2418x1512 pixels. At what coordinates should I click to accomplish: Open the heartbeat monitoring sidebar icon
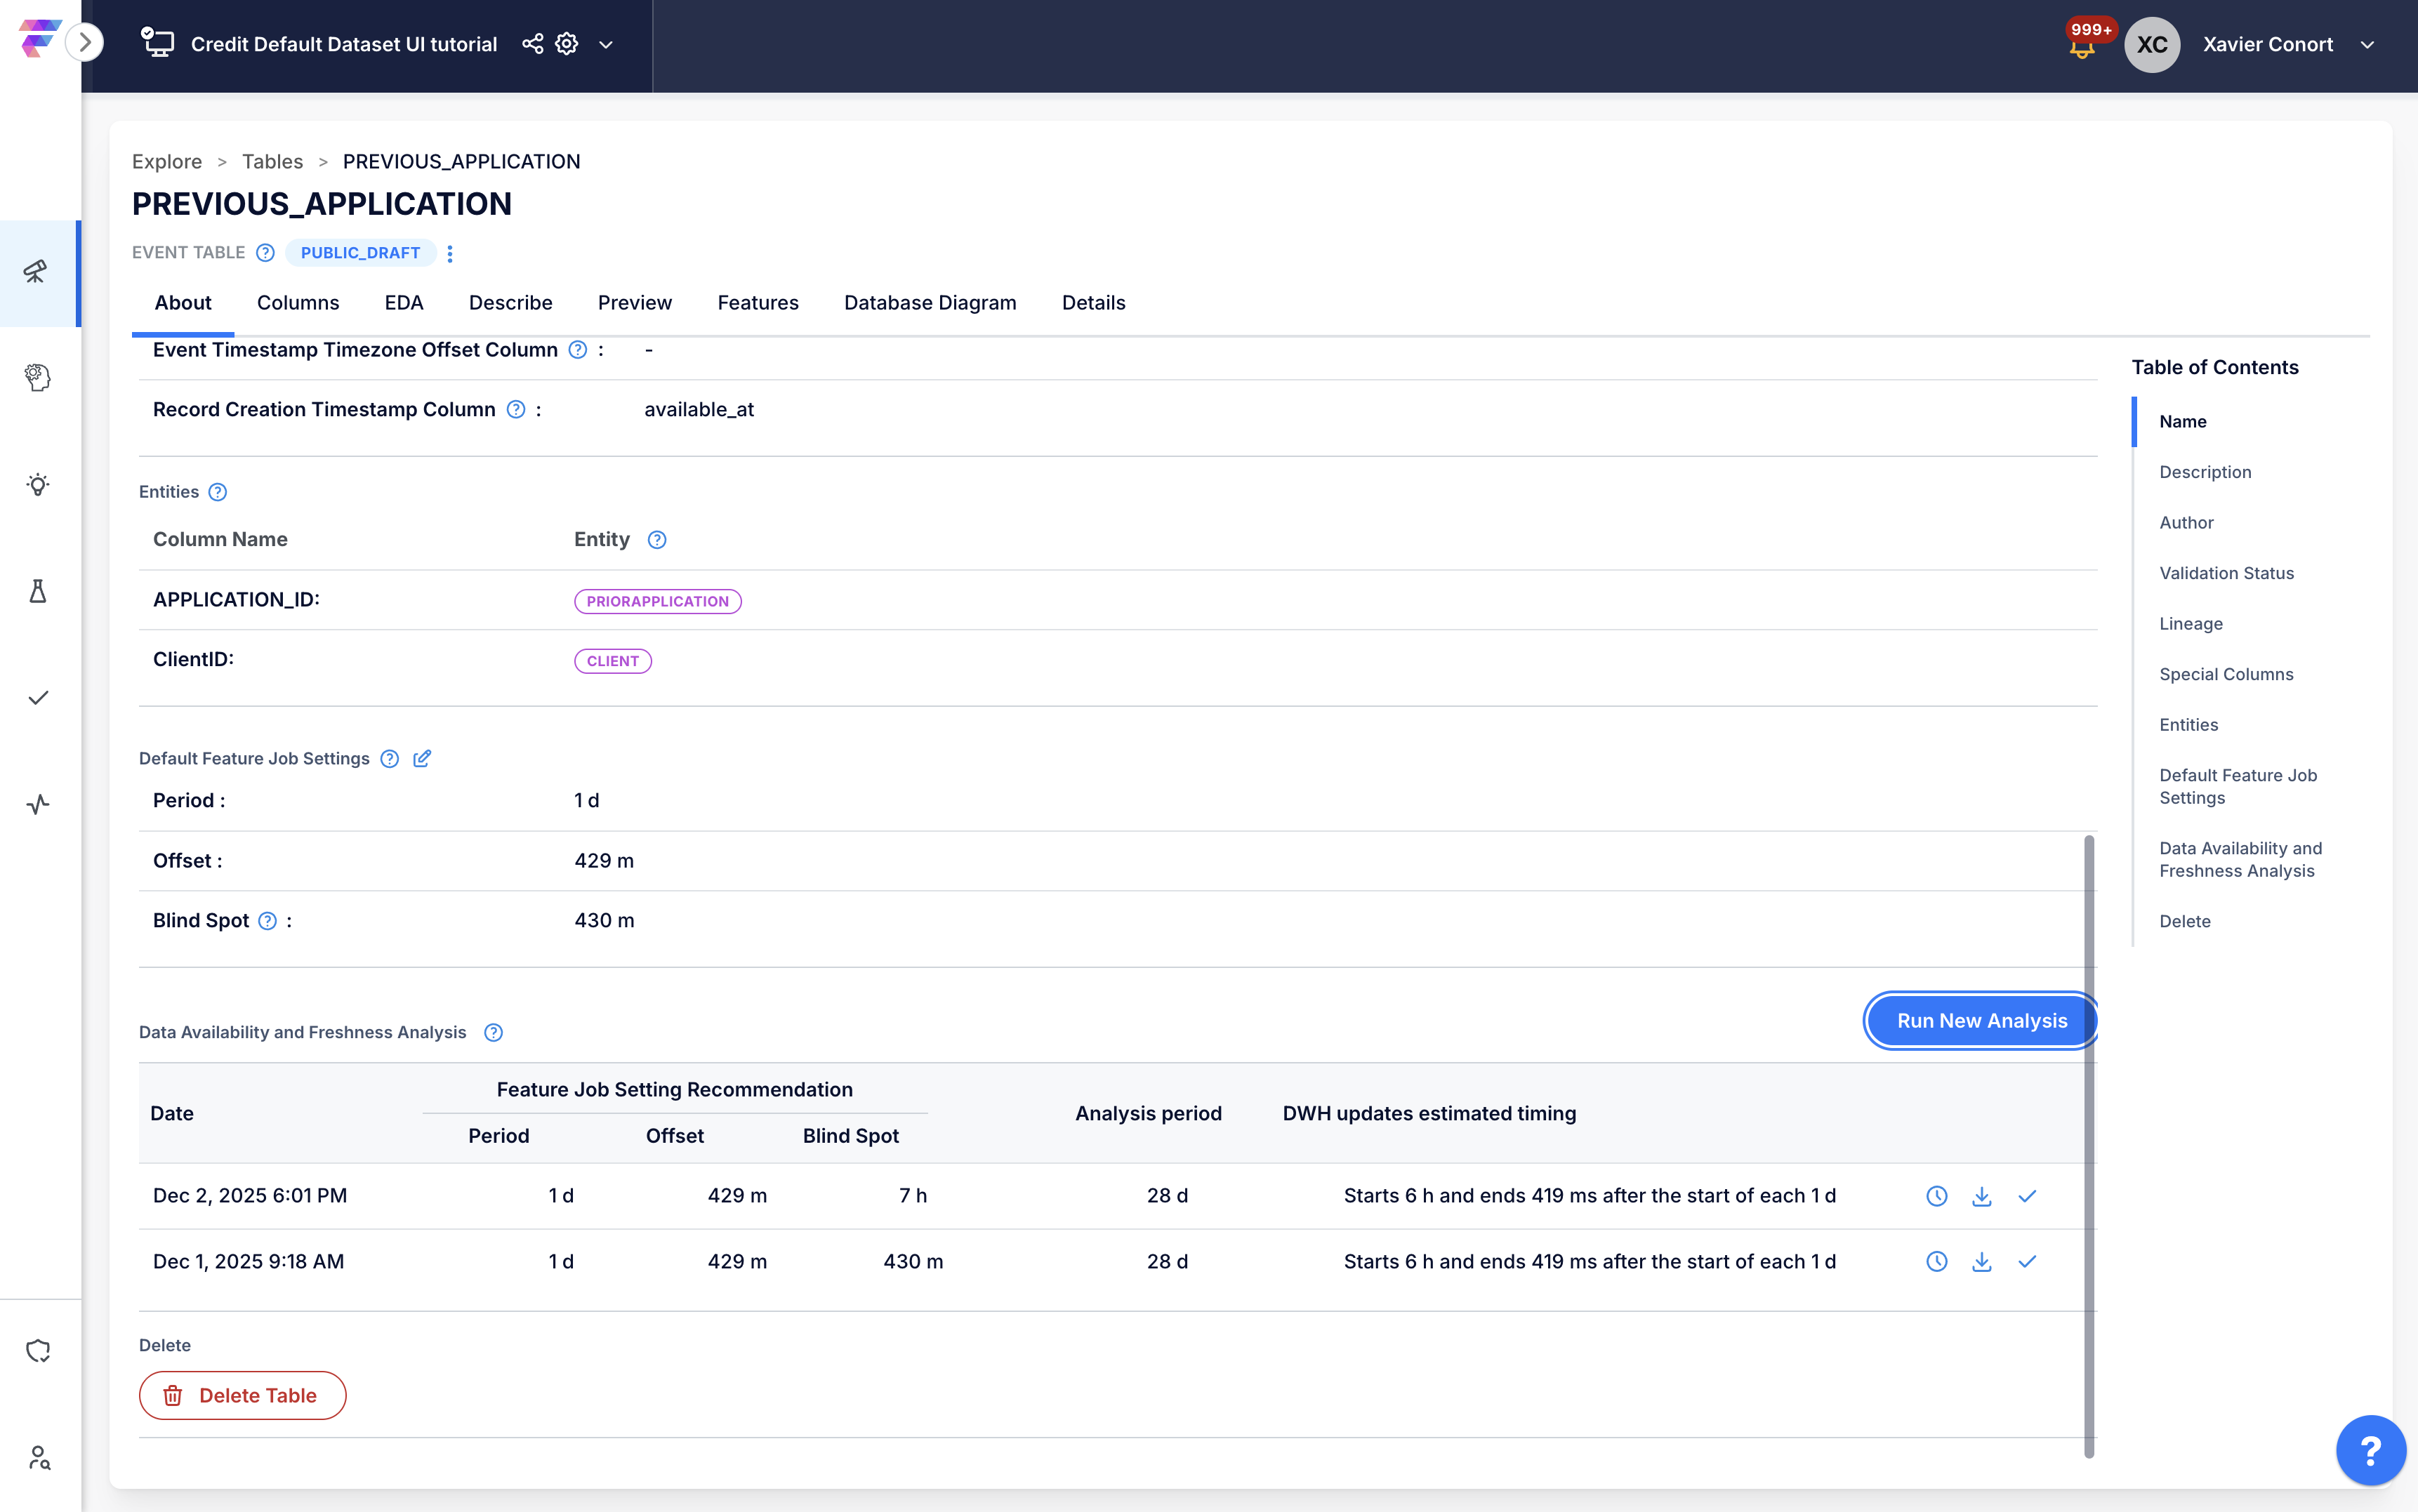point(37,804)
